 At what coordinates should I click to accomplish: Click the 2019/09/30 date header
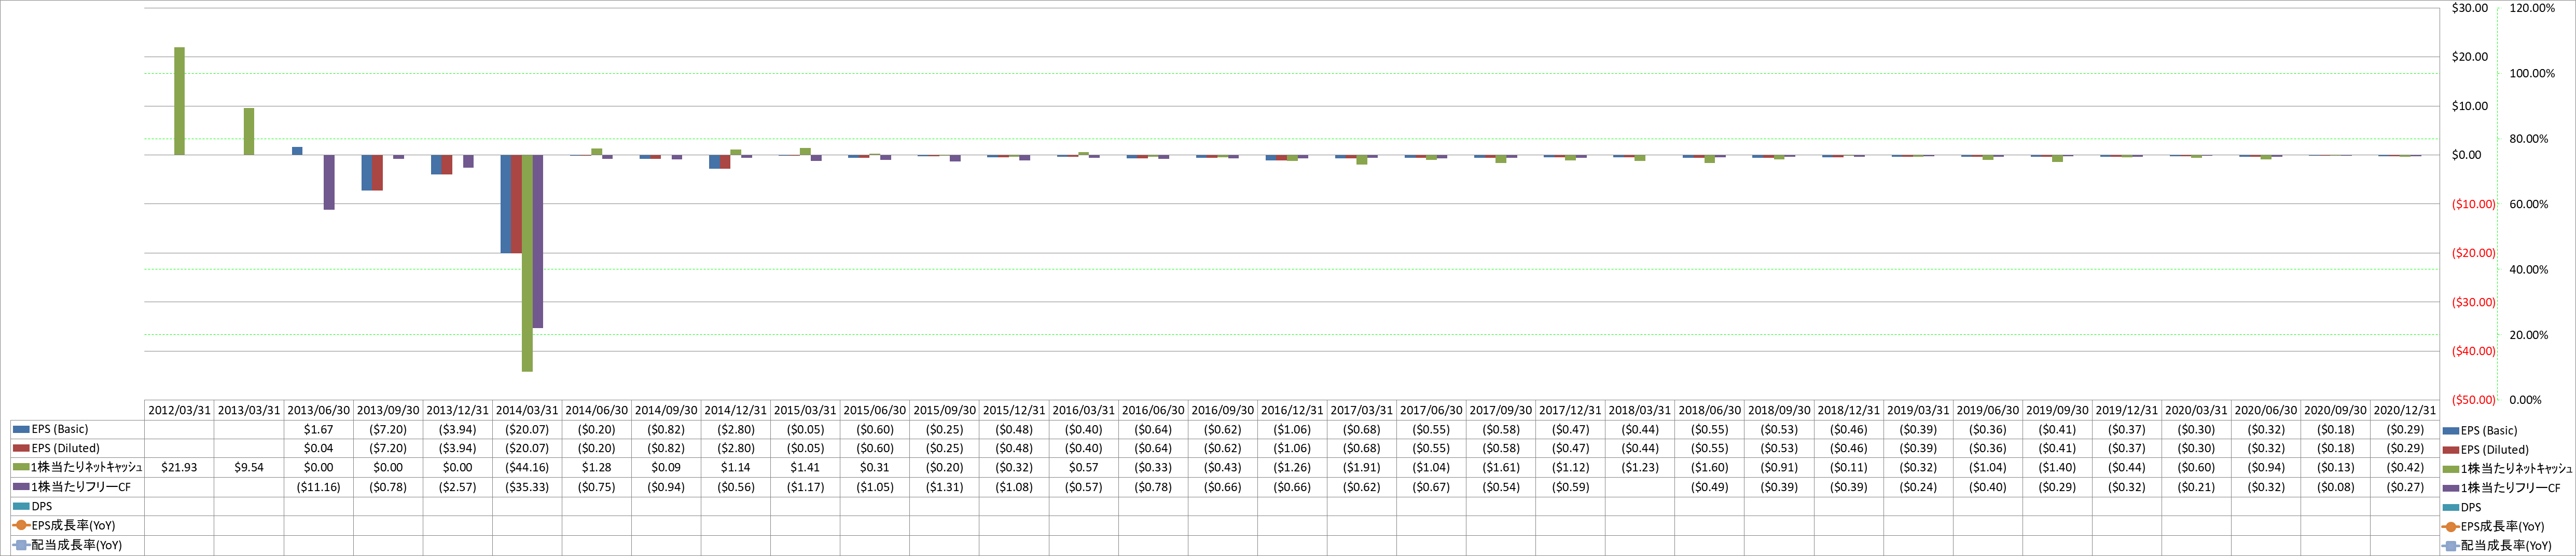click(2057, 410)
